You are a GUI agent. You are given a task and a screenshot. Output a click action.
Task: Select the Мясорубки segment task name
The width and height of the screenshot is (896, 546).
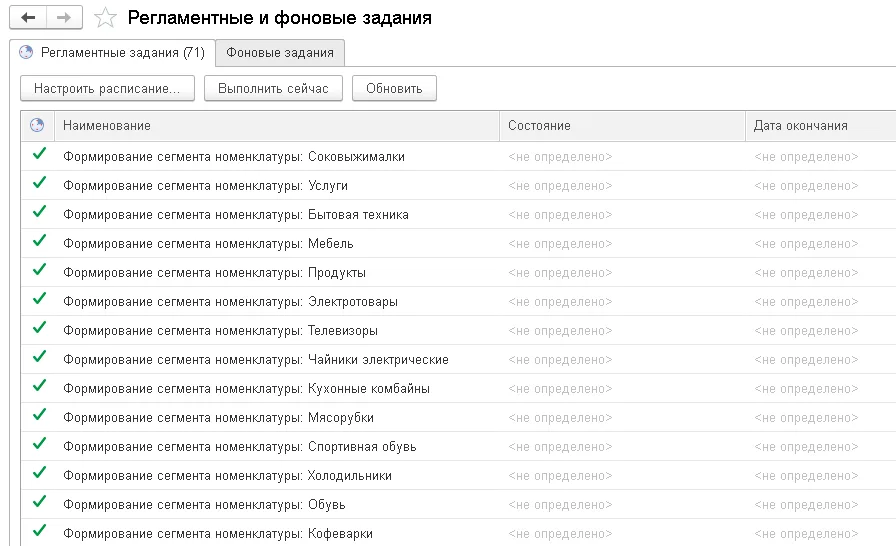coord(218,418)
